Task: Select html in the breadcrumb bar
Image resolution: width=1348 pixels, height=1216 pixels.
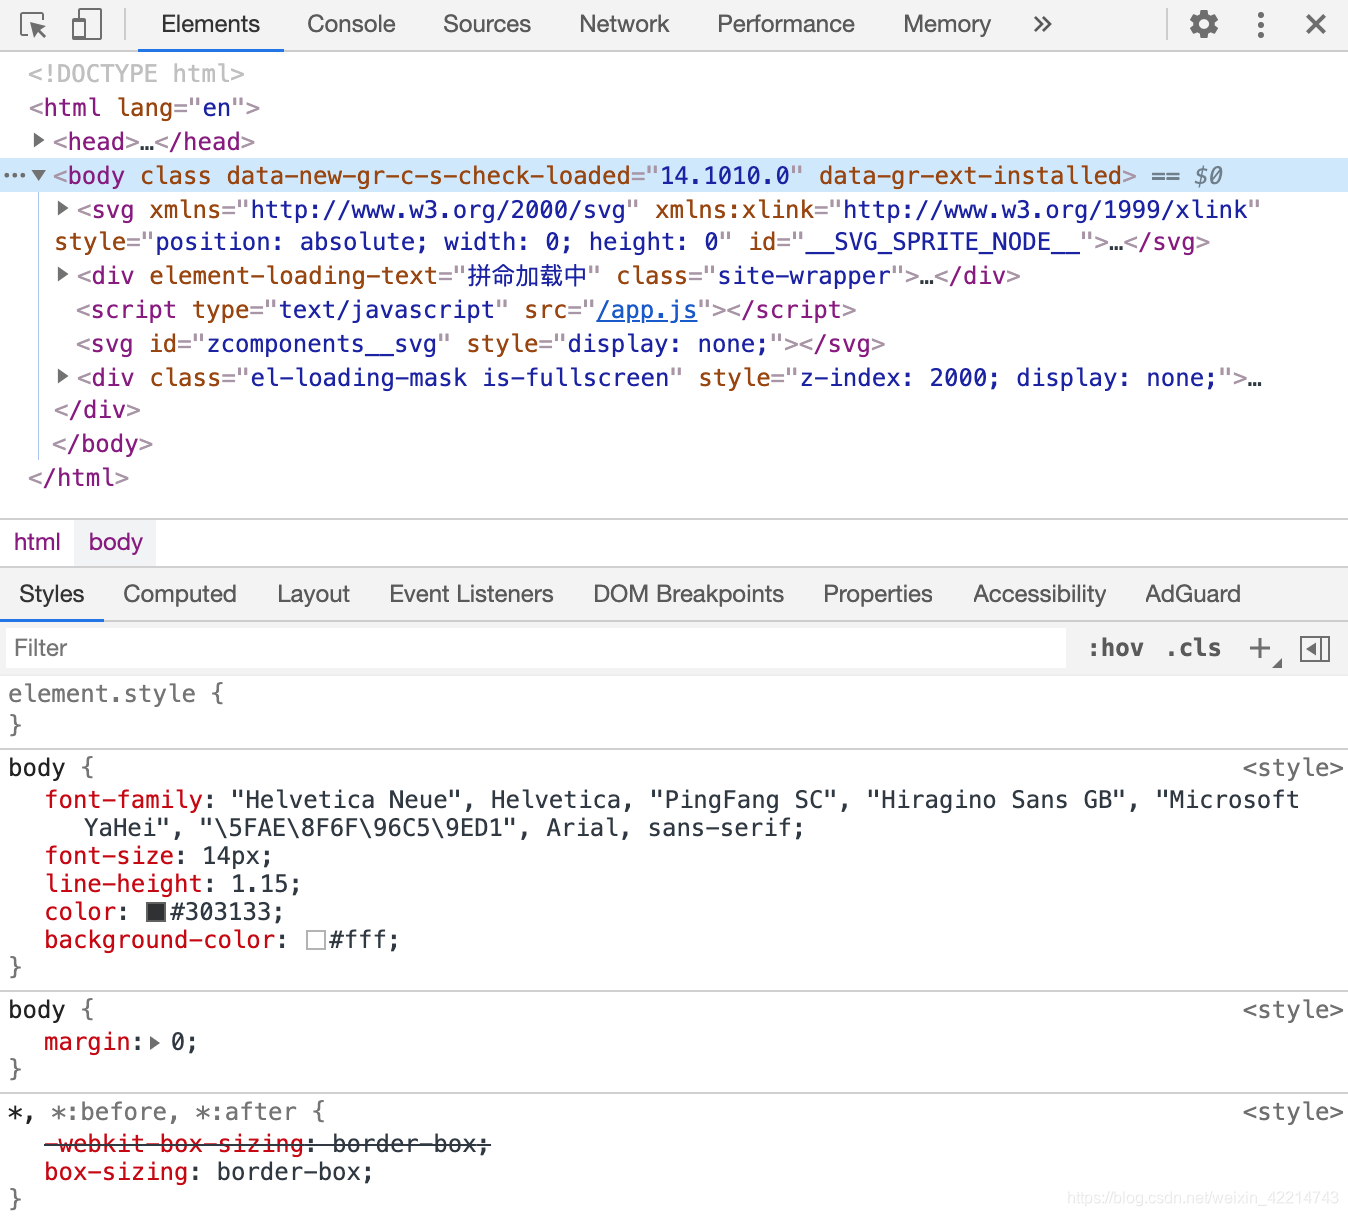Action: tap(37, 542)
